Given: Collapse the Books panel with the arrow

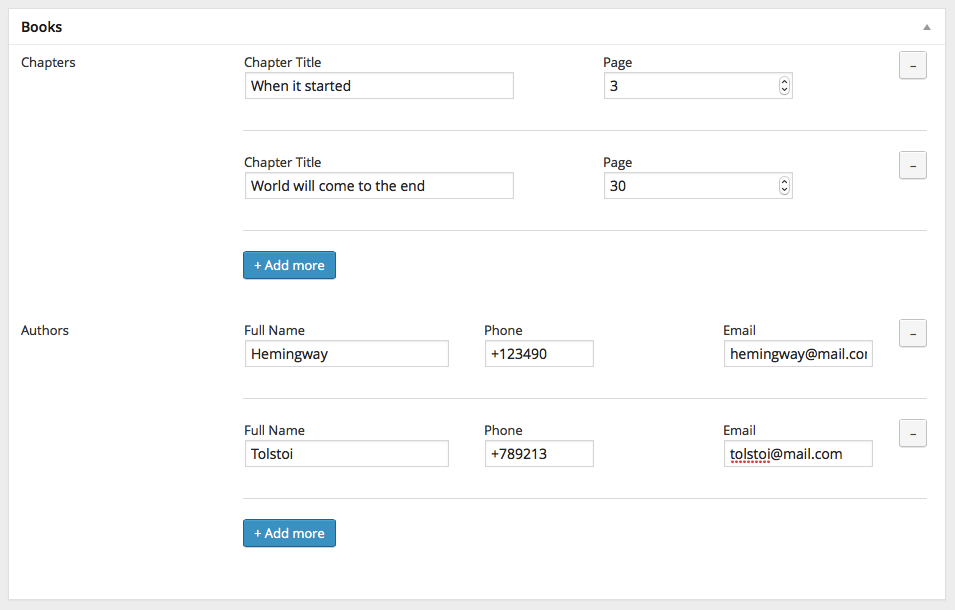Looking at the screenshot, I should pos(926,27).
